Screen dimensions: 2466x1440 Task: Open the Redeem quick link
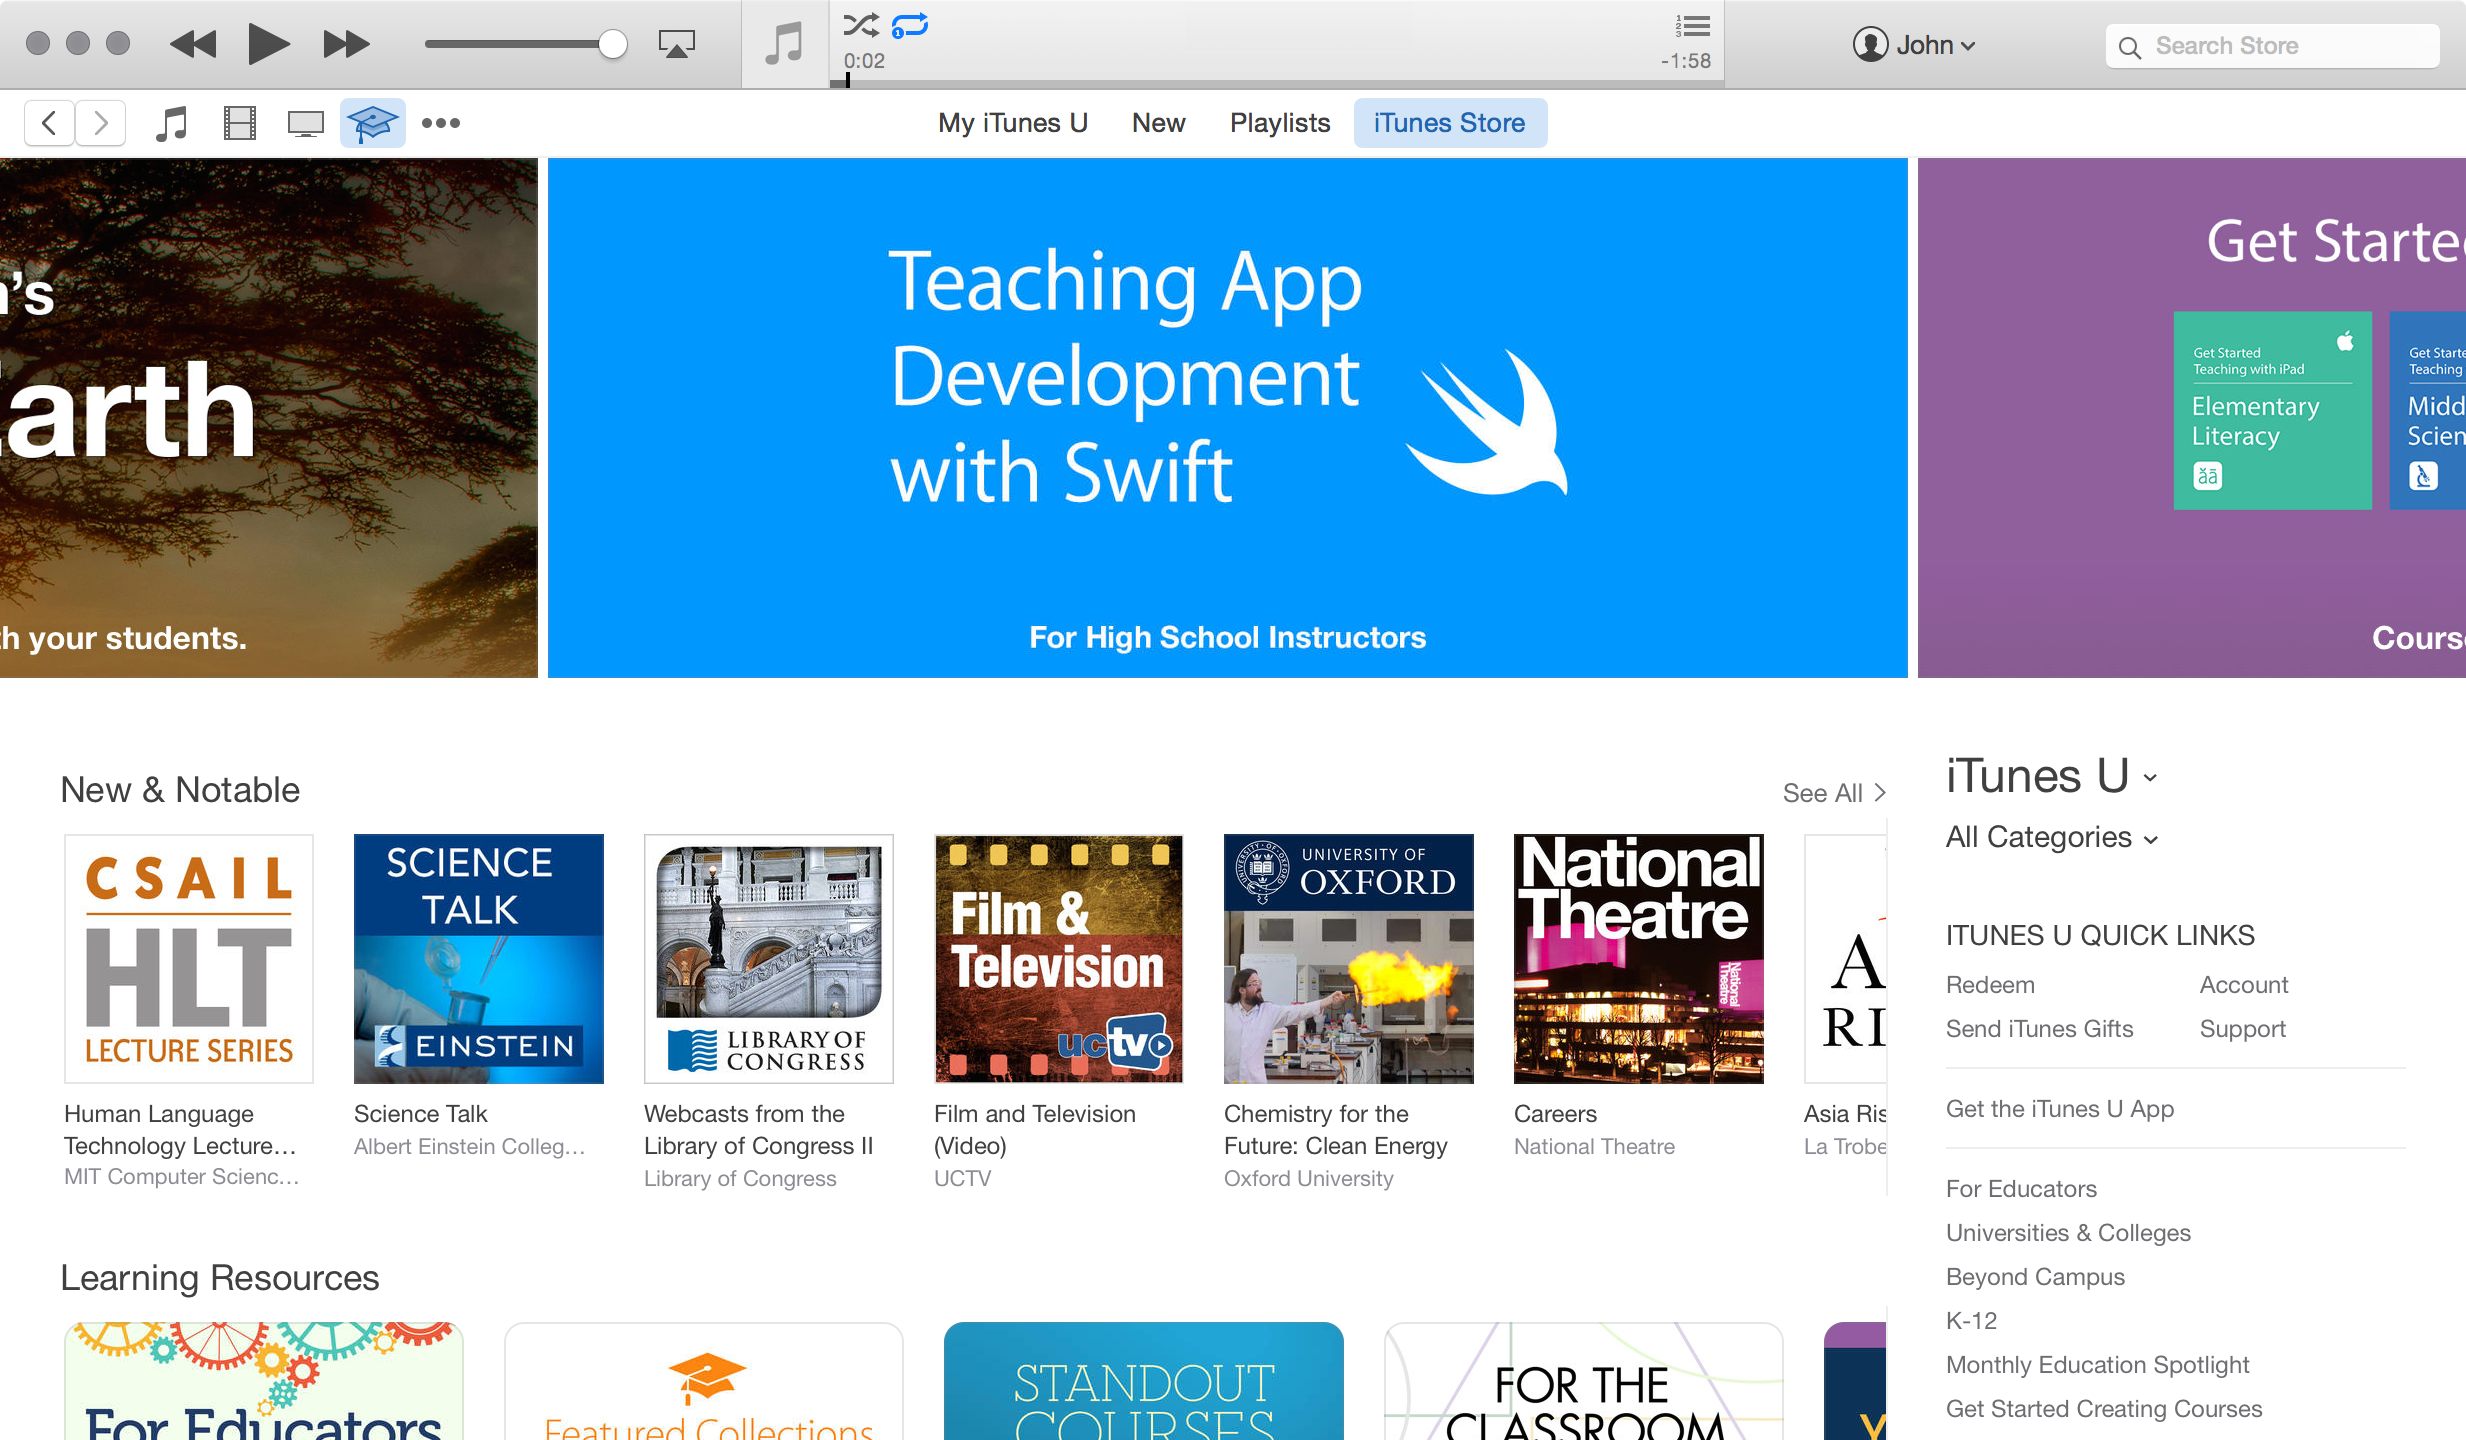pyautogui.click(x=1989, y=984)
